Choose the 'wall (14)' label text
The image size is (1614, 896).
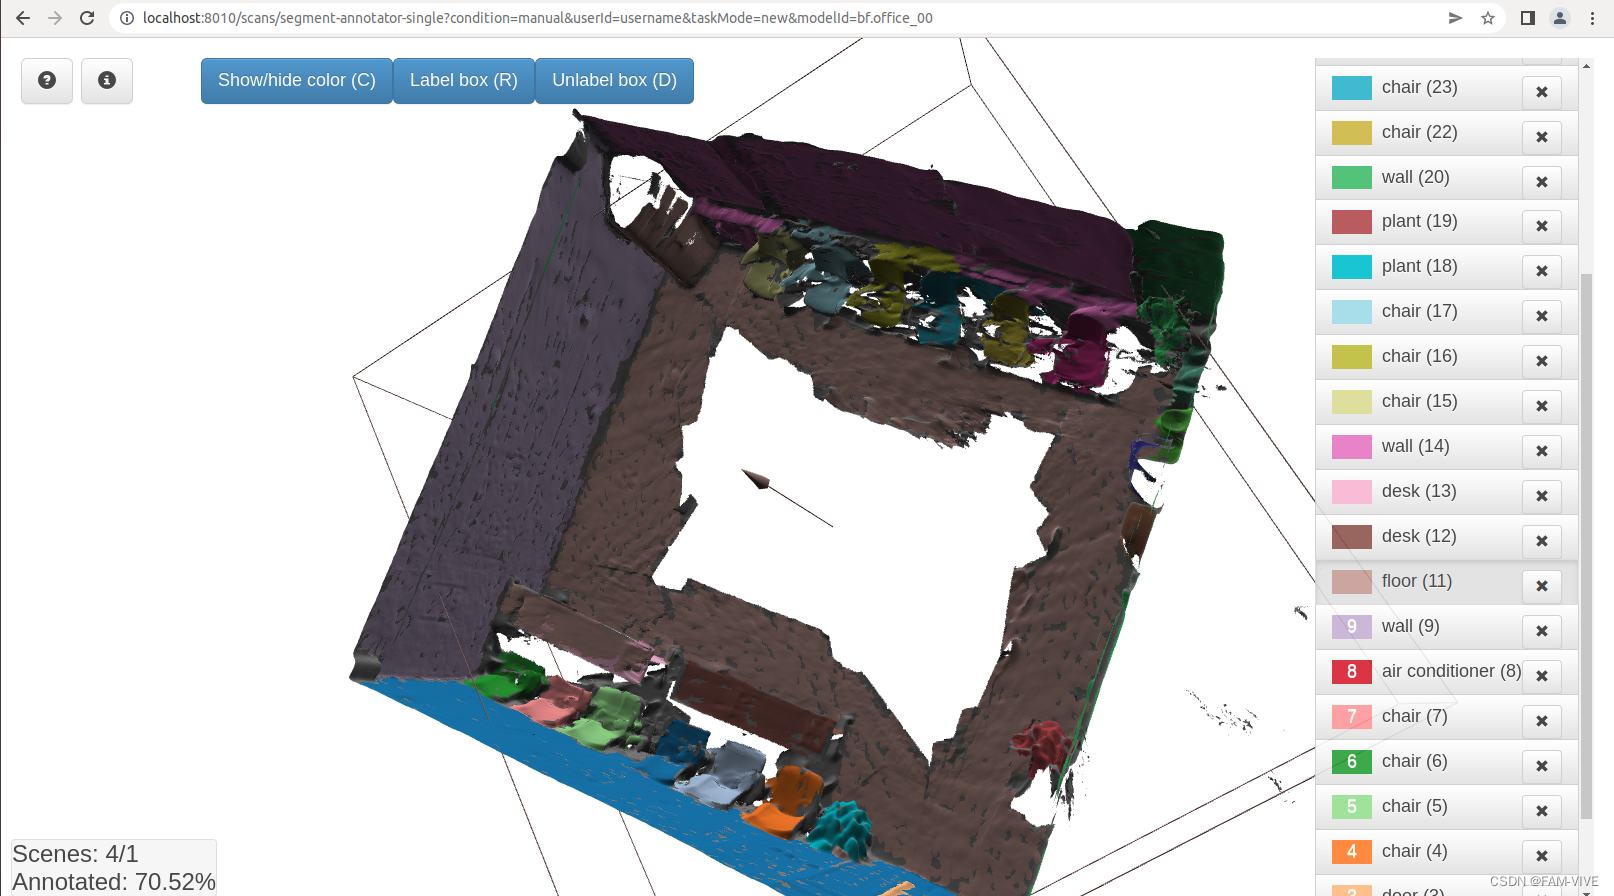pyautogui.click(x=1415, y=446)
